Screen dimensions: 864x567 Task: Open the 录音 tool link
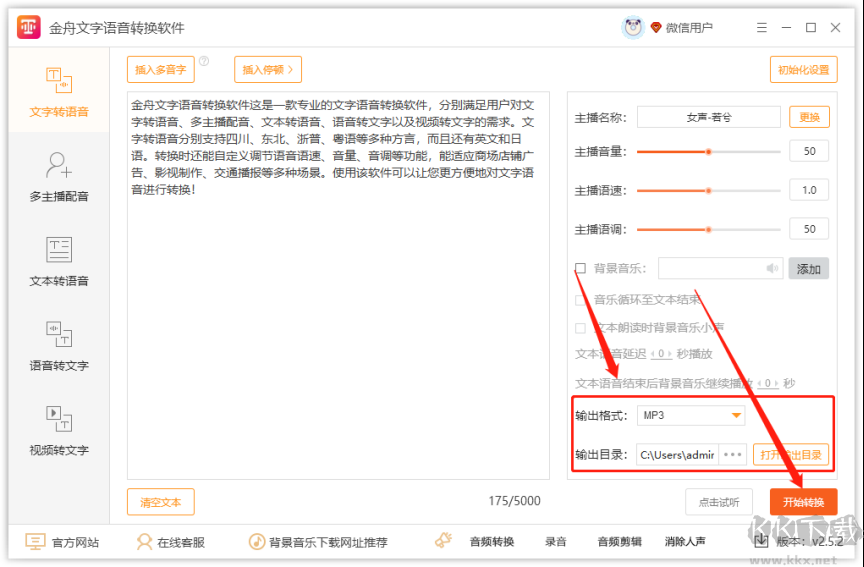coord(555,542)
